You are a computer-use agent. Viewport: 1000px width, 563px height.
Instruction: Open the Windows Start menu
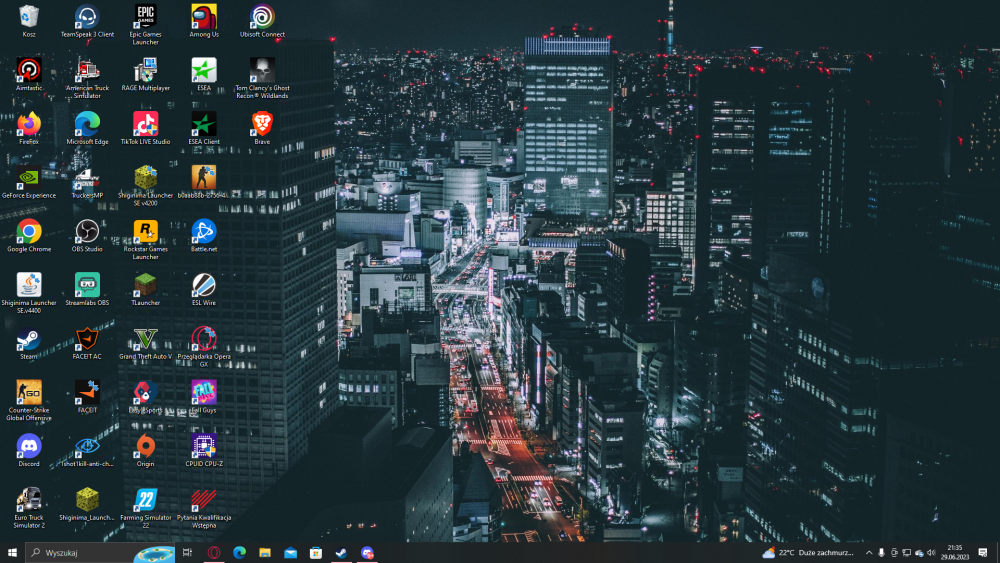pos(12,553)
